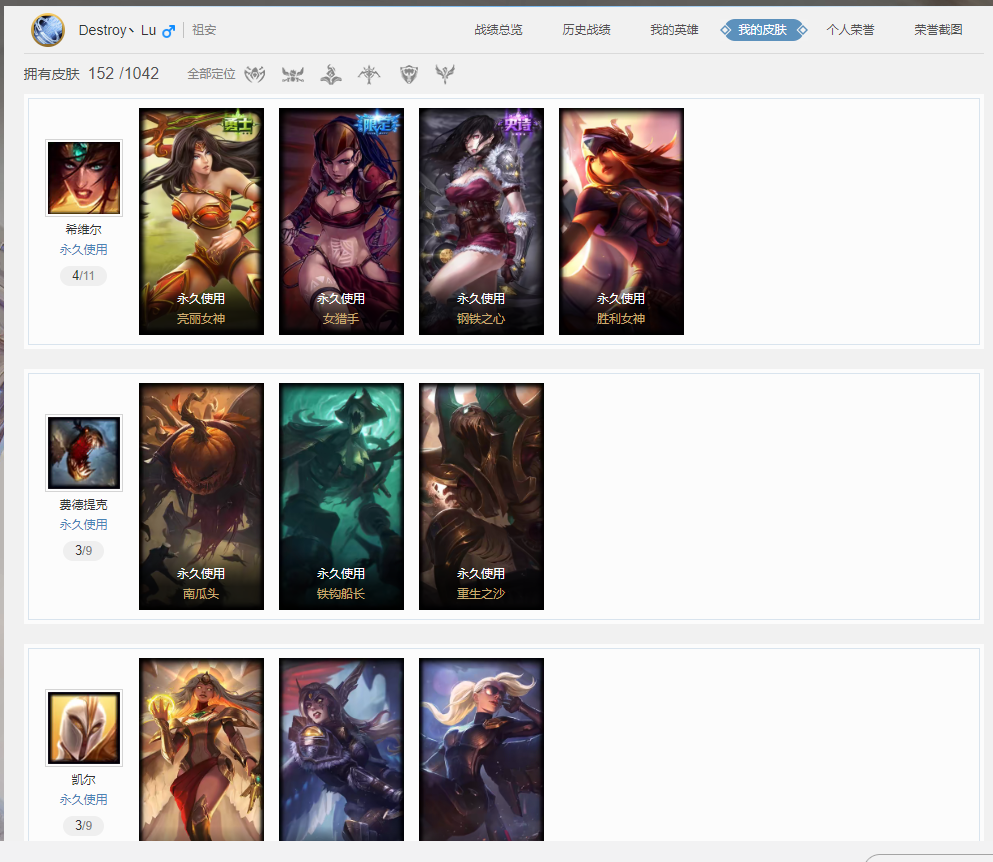Image resolution: width=993 pixels, height=862 pixels.
Task: Click 费德提克's 3/9 skin count badge
Action: click(84, 550)
